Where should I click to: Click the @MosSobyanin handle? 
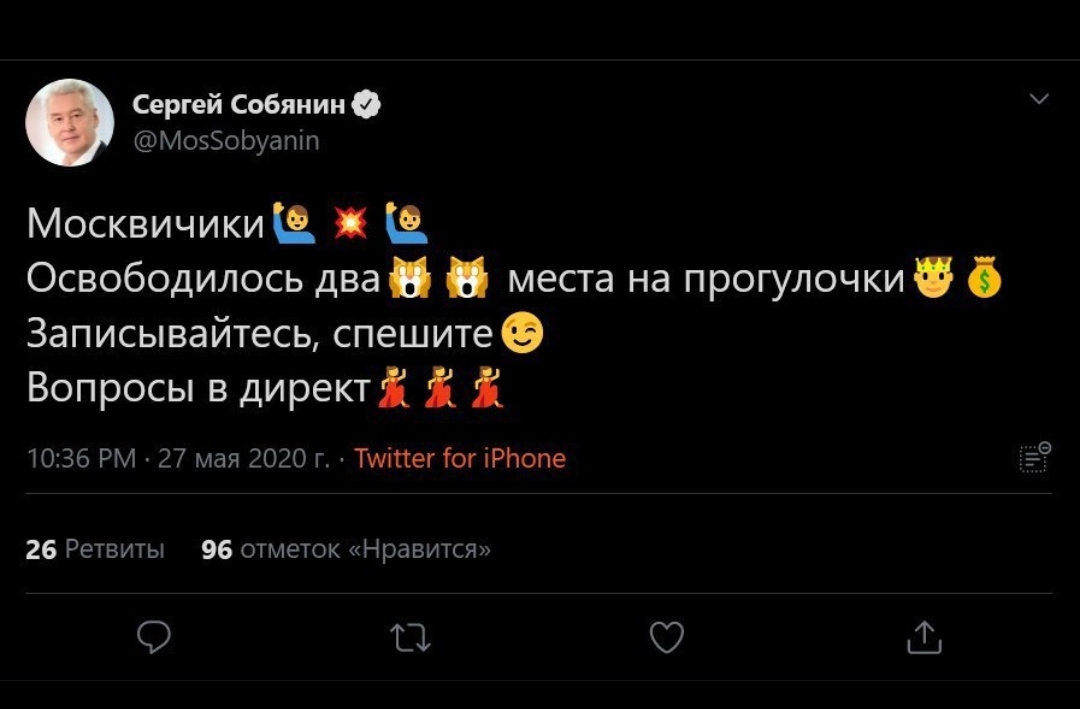pyautogui.click(x=222, y=140)
